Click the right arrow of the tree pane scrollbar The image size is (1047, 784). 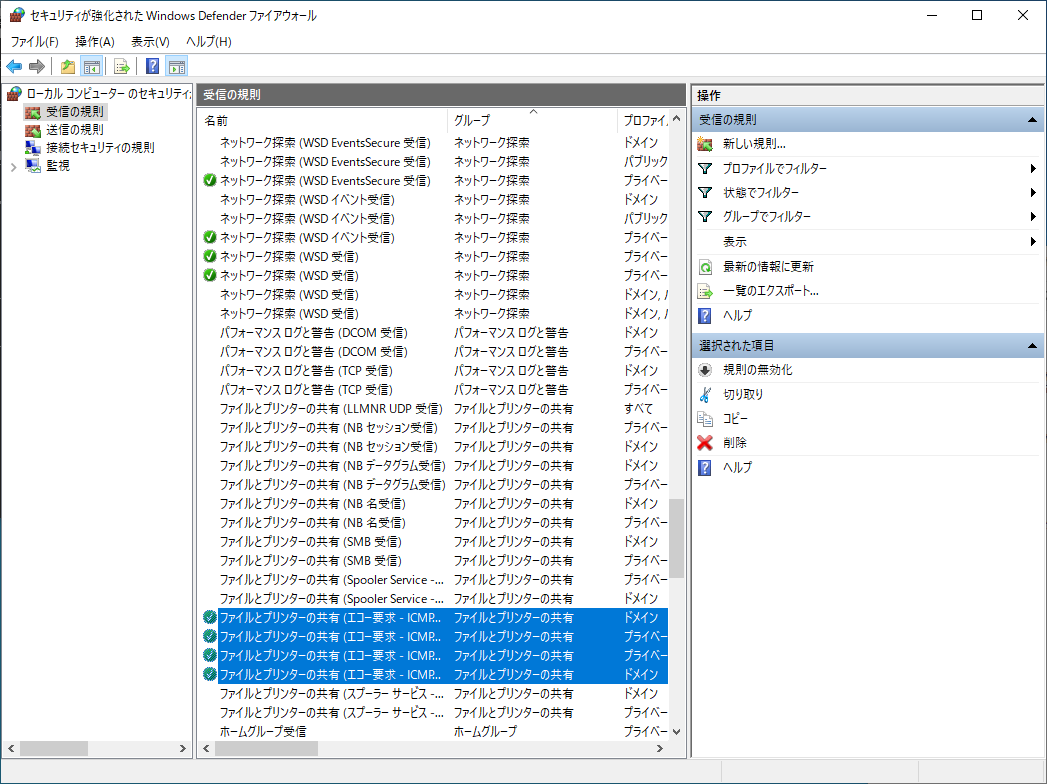pyautogui.click(x=183, y=749)
